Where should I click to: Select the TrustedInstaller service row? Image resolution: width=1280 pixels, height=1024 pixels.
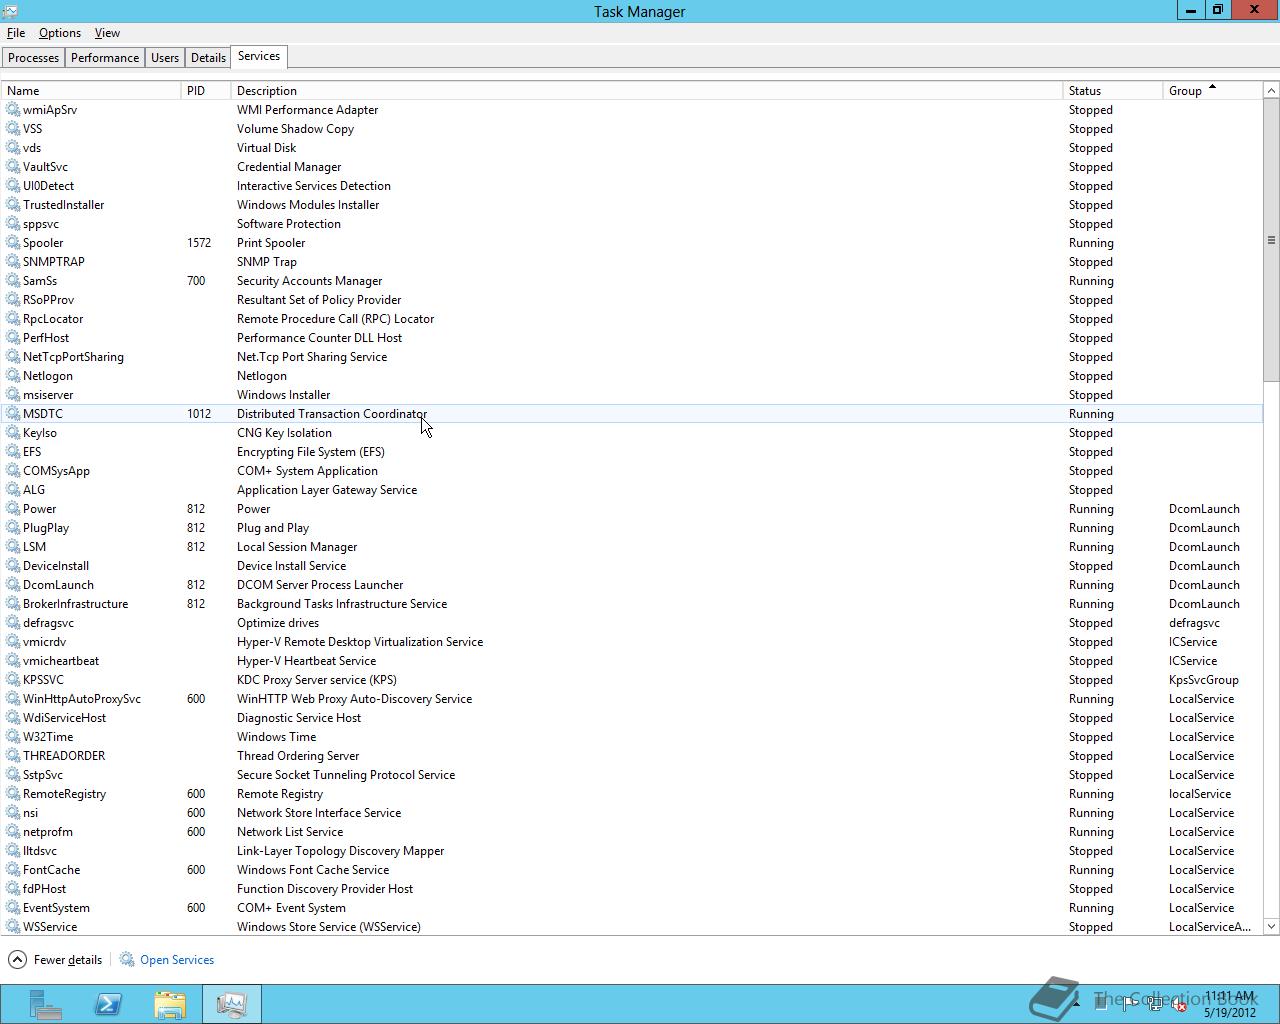(x=632, y=205)
